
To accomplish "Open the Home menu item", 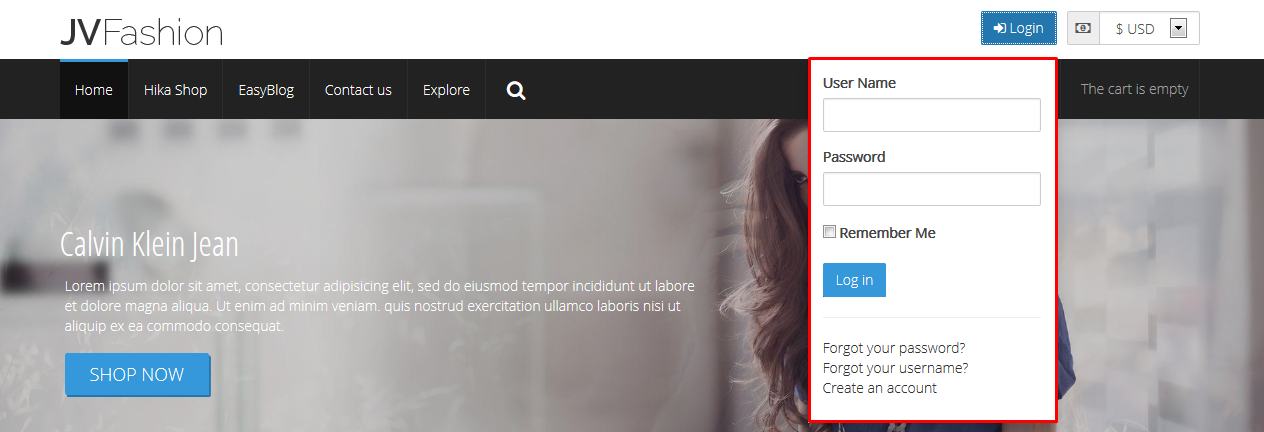I will [x=94, y=90].
